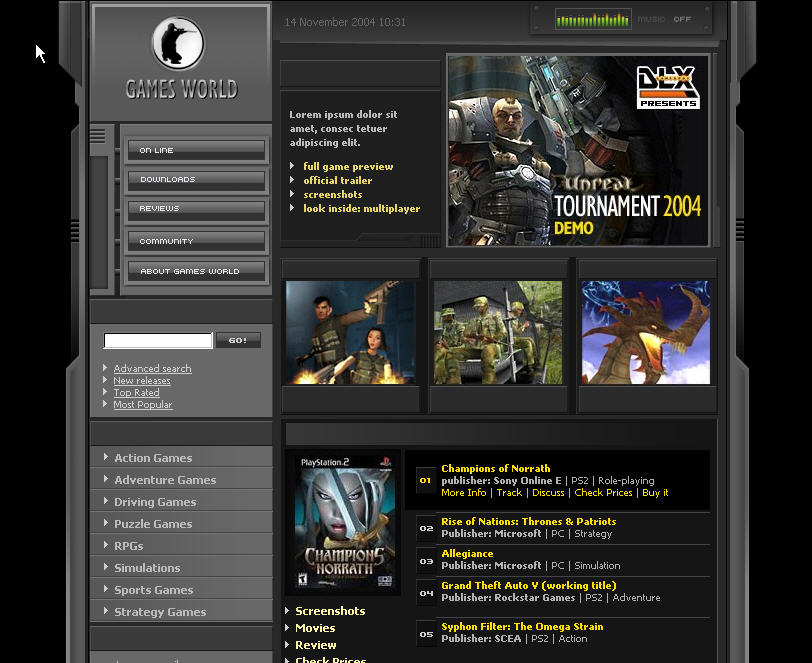Click the Games World sniper logo
This screenshot has height=663, width=812.
coord(178,44)
